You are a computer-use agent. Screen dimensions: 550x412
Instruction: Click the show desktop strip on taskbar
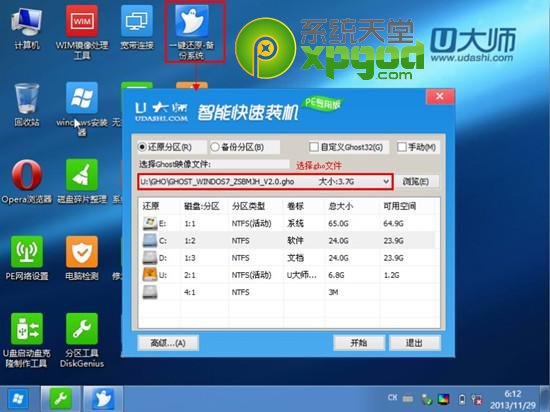(x=545, y=399)
